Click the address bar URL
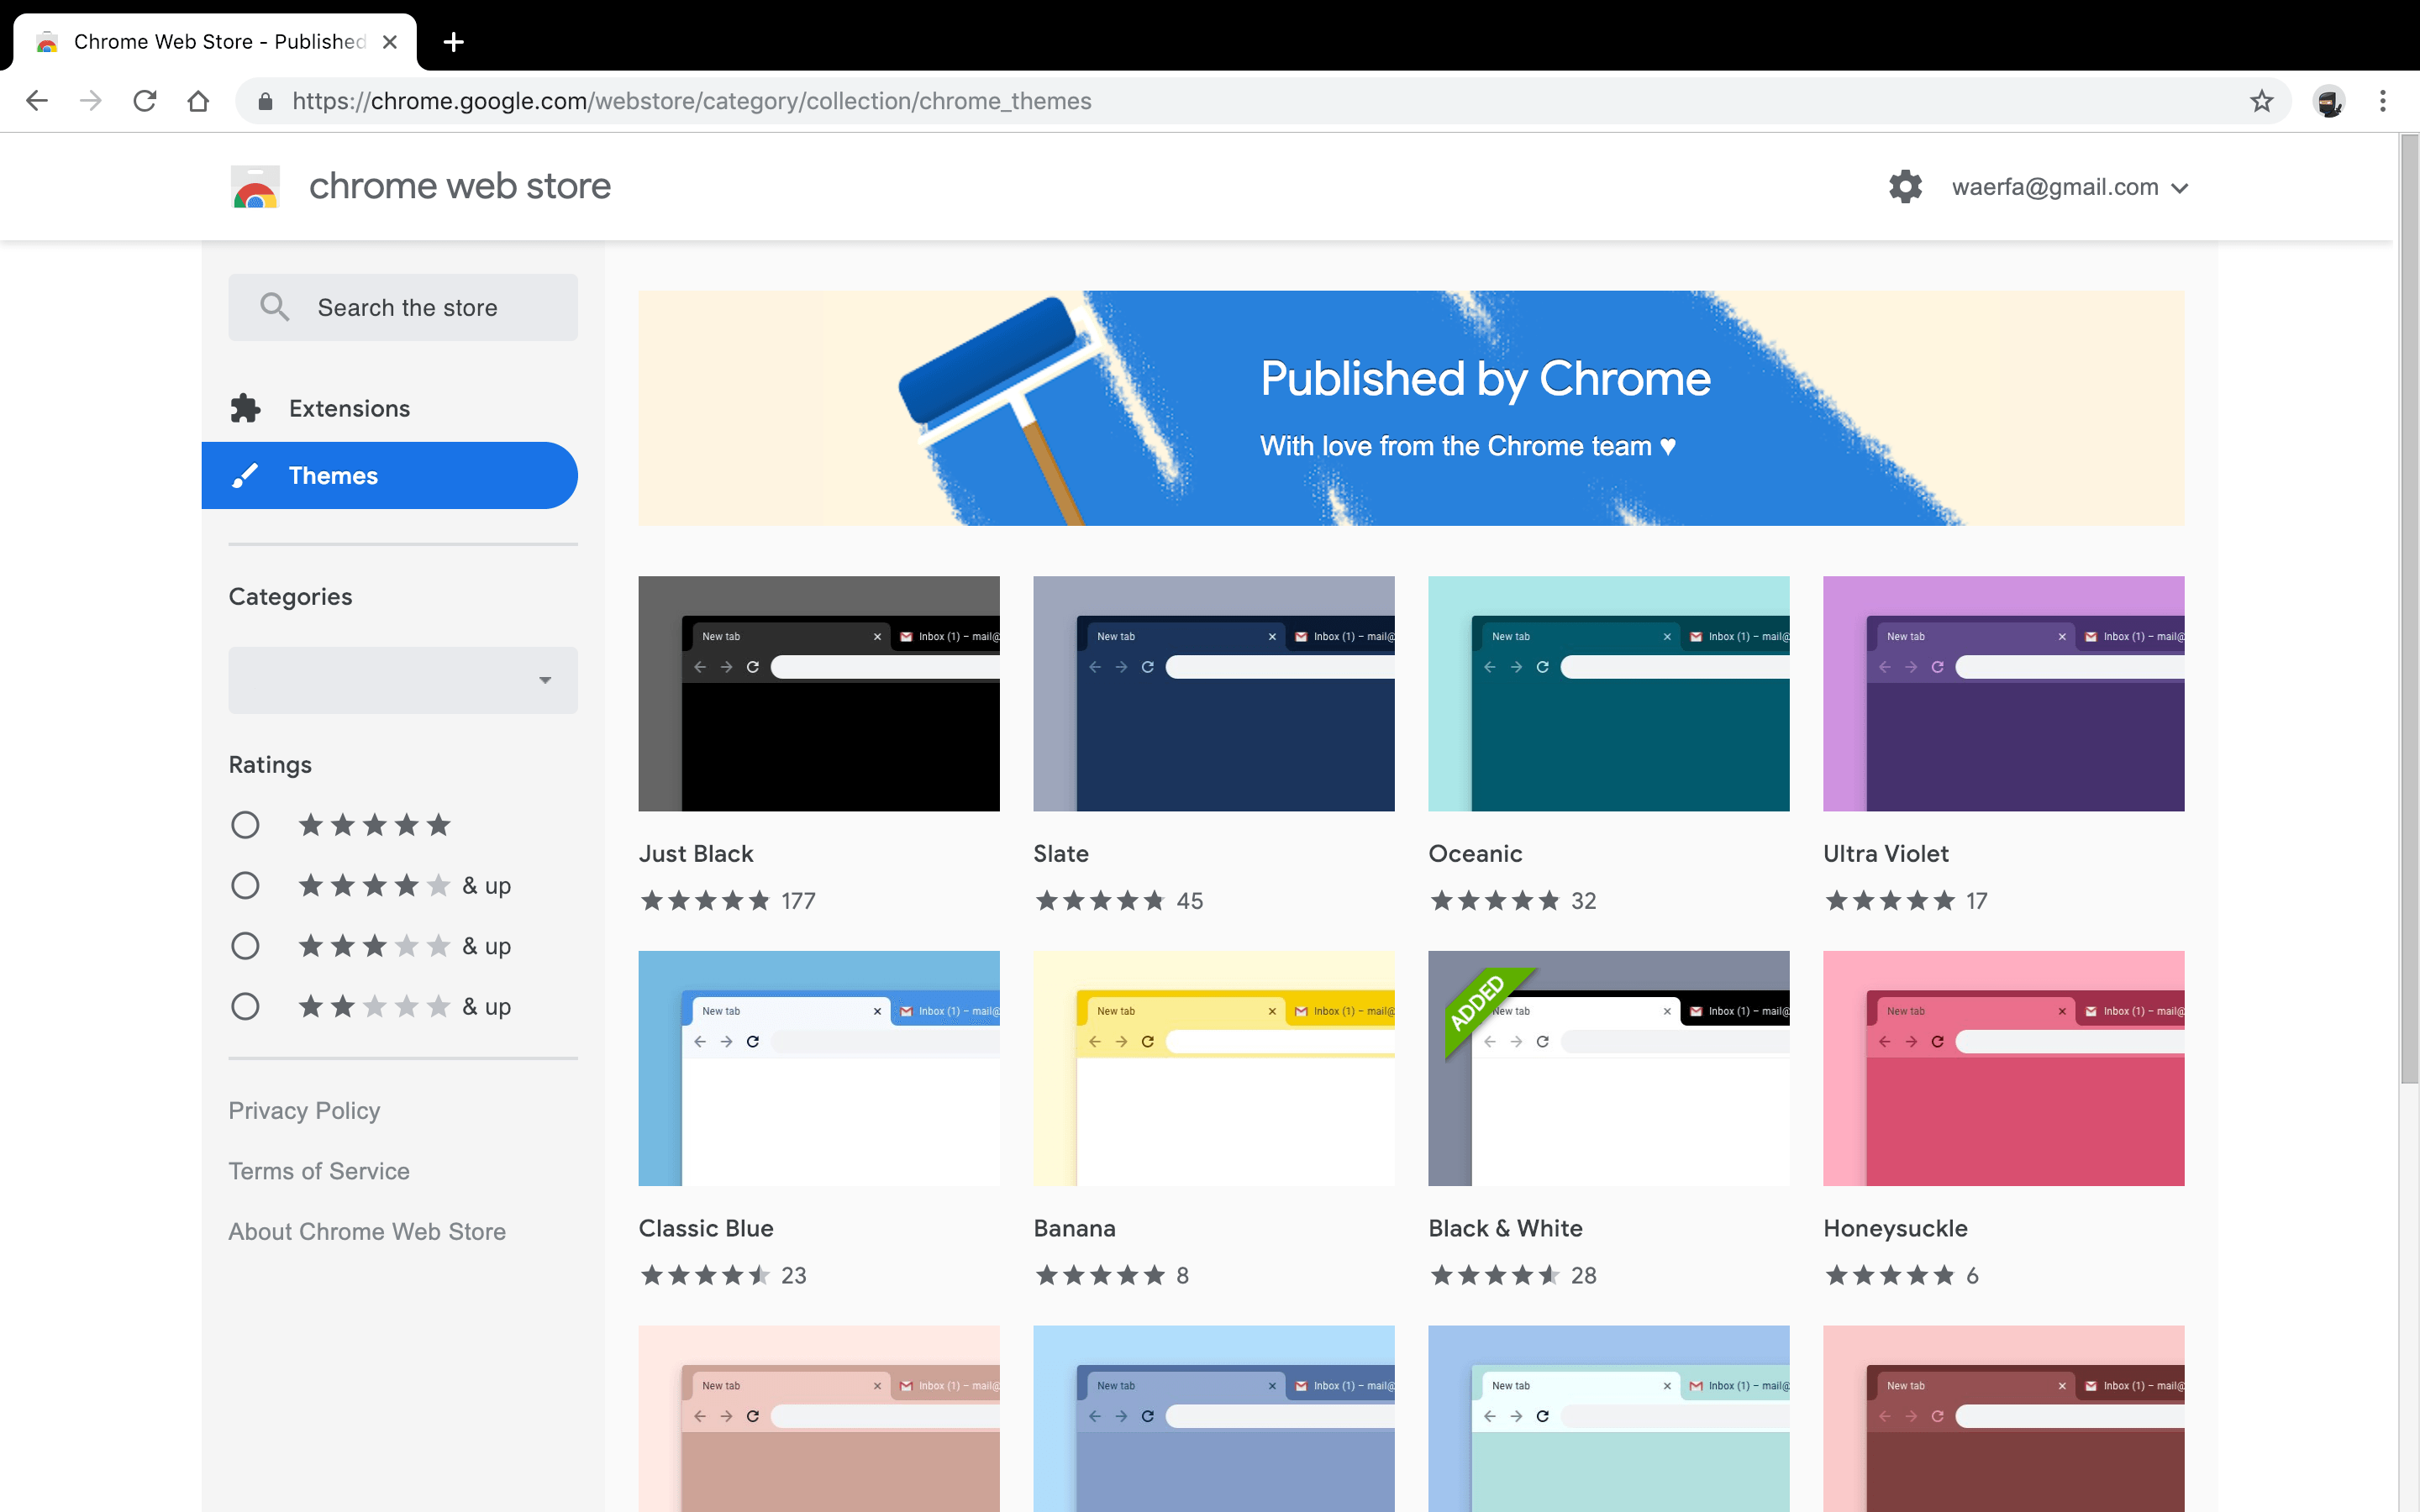Image resolution: width=2420 pixels, height=1512 pixels. pos(691,101)
